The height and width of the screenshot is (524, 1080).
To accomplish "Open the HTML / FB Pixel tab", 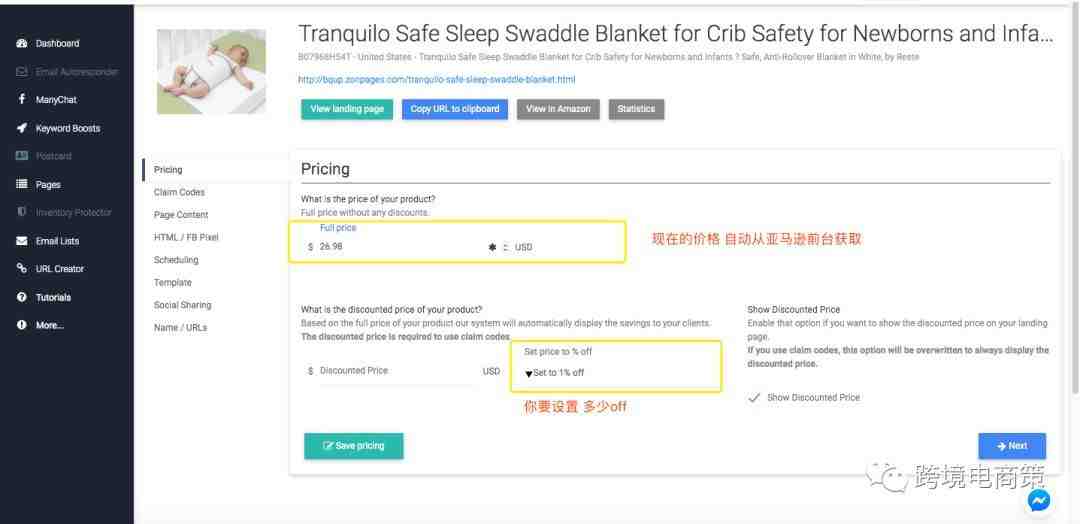I will click(186, 237).
